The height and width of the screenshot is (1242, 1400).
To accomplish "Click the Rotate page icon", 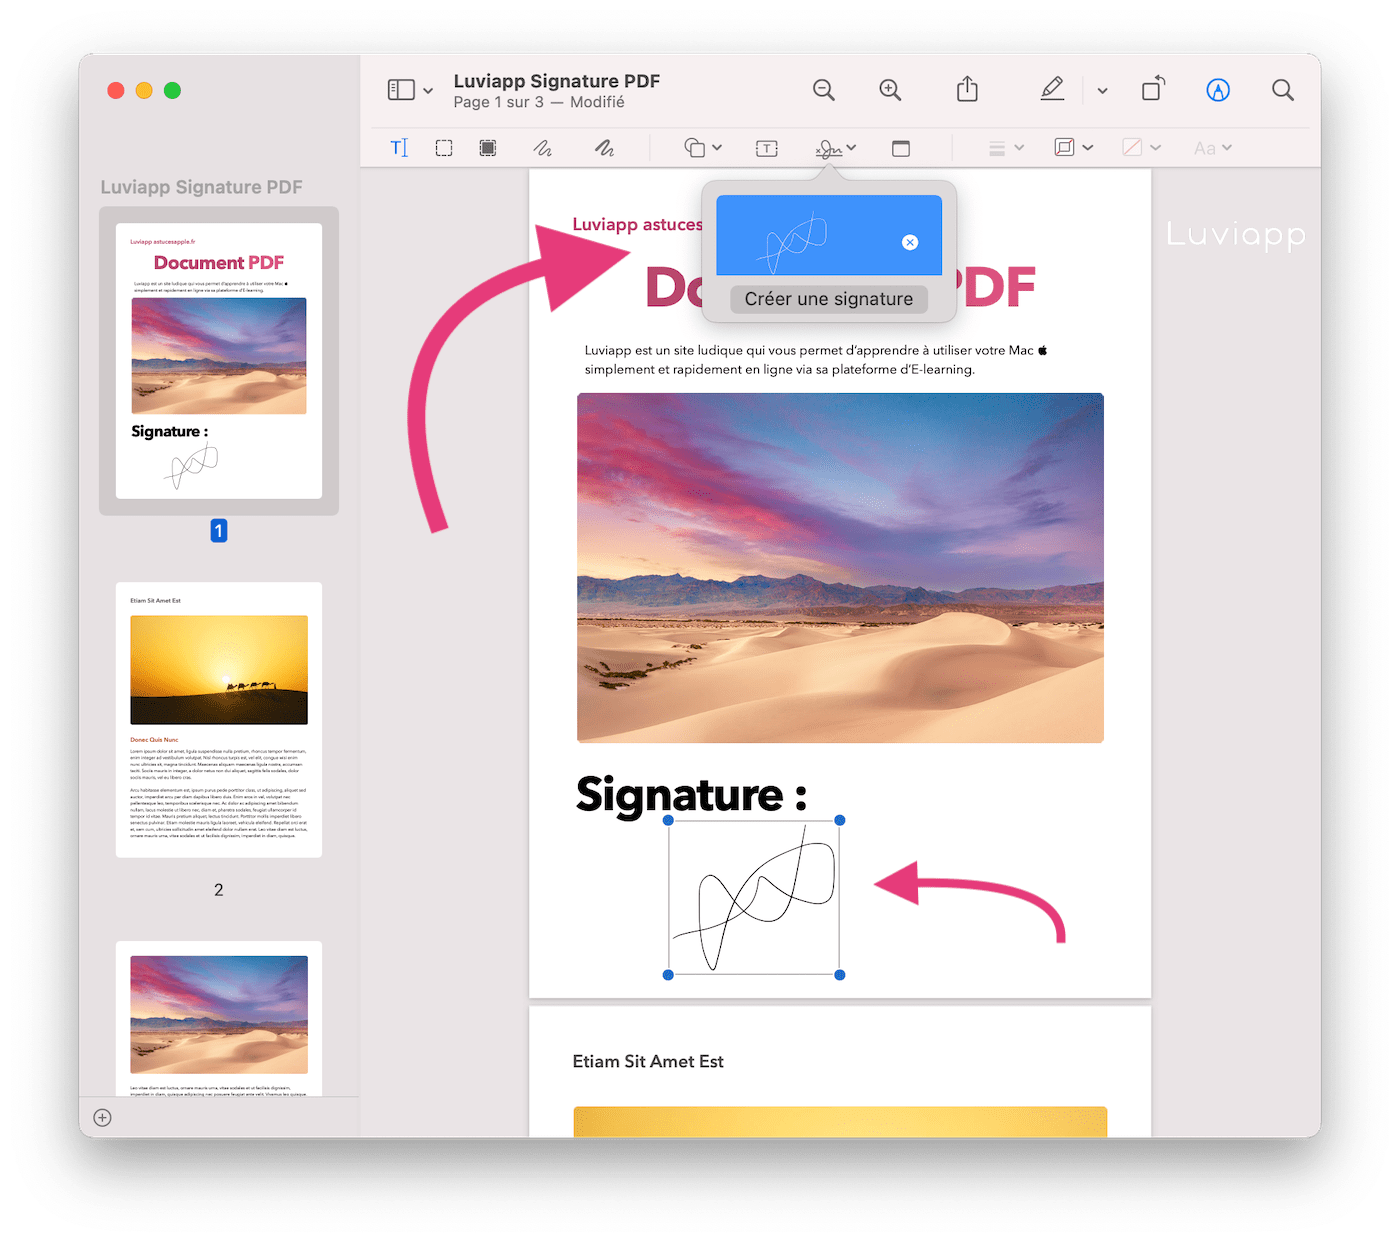I will (x=1152, y=89).
